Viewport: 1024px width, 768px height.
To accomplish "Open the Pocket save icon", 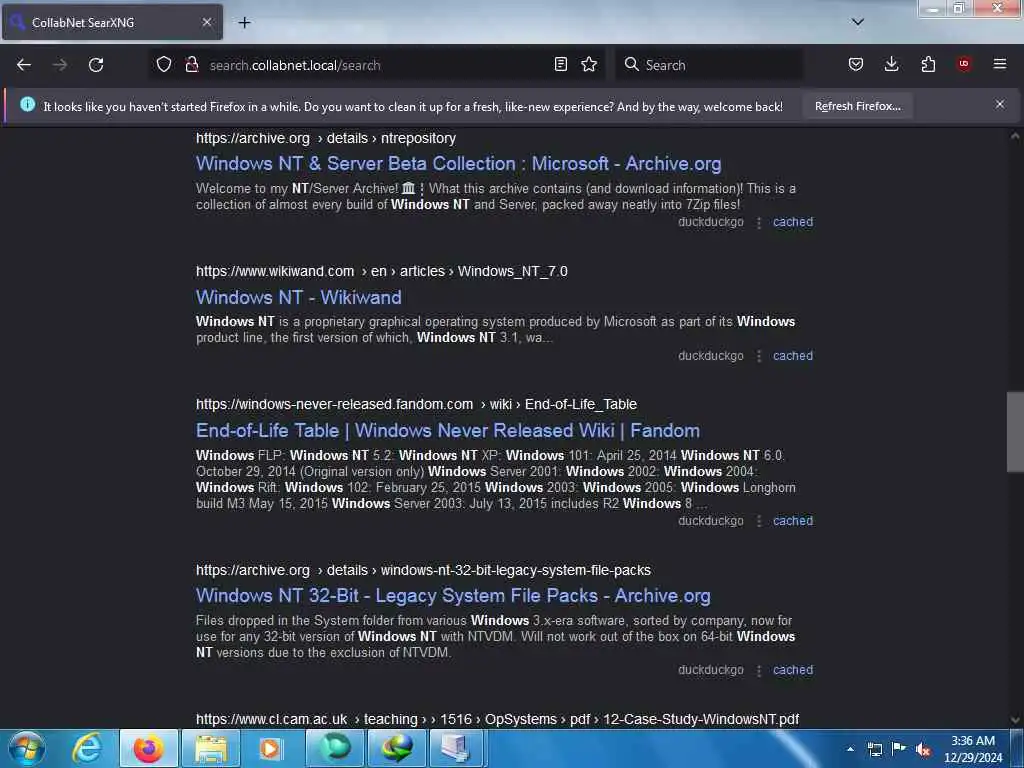I will [x=856, y=64].
